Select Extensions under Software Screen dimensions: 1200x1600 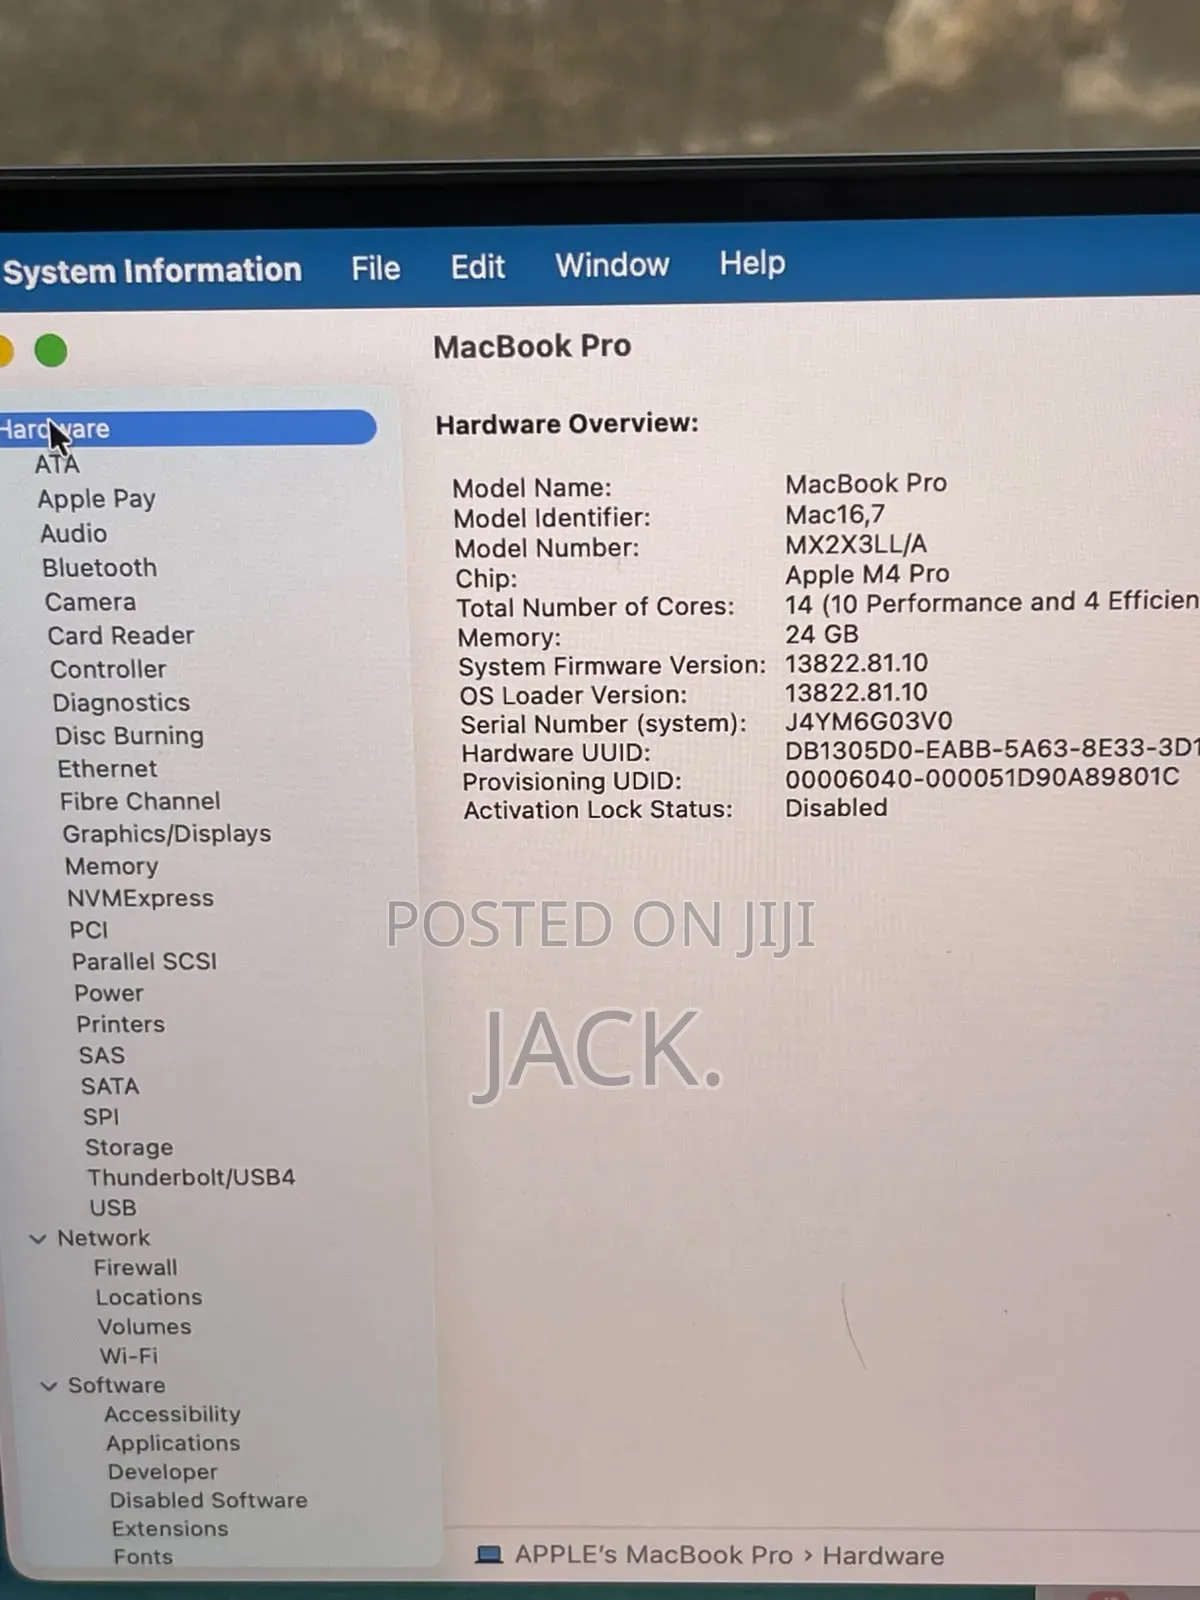click(170, 1529)
